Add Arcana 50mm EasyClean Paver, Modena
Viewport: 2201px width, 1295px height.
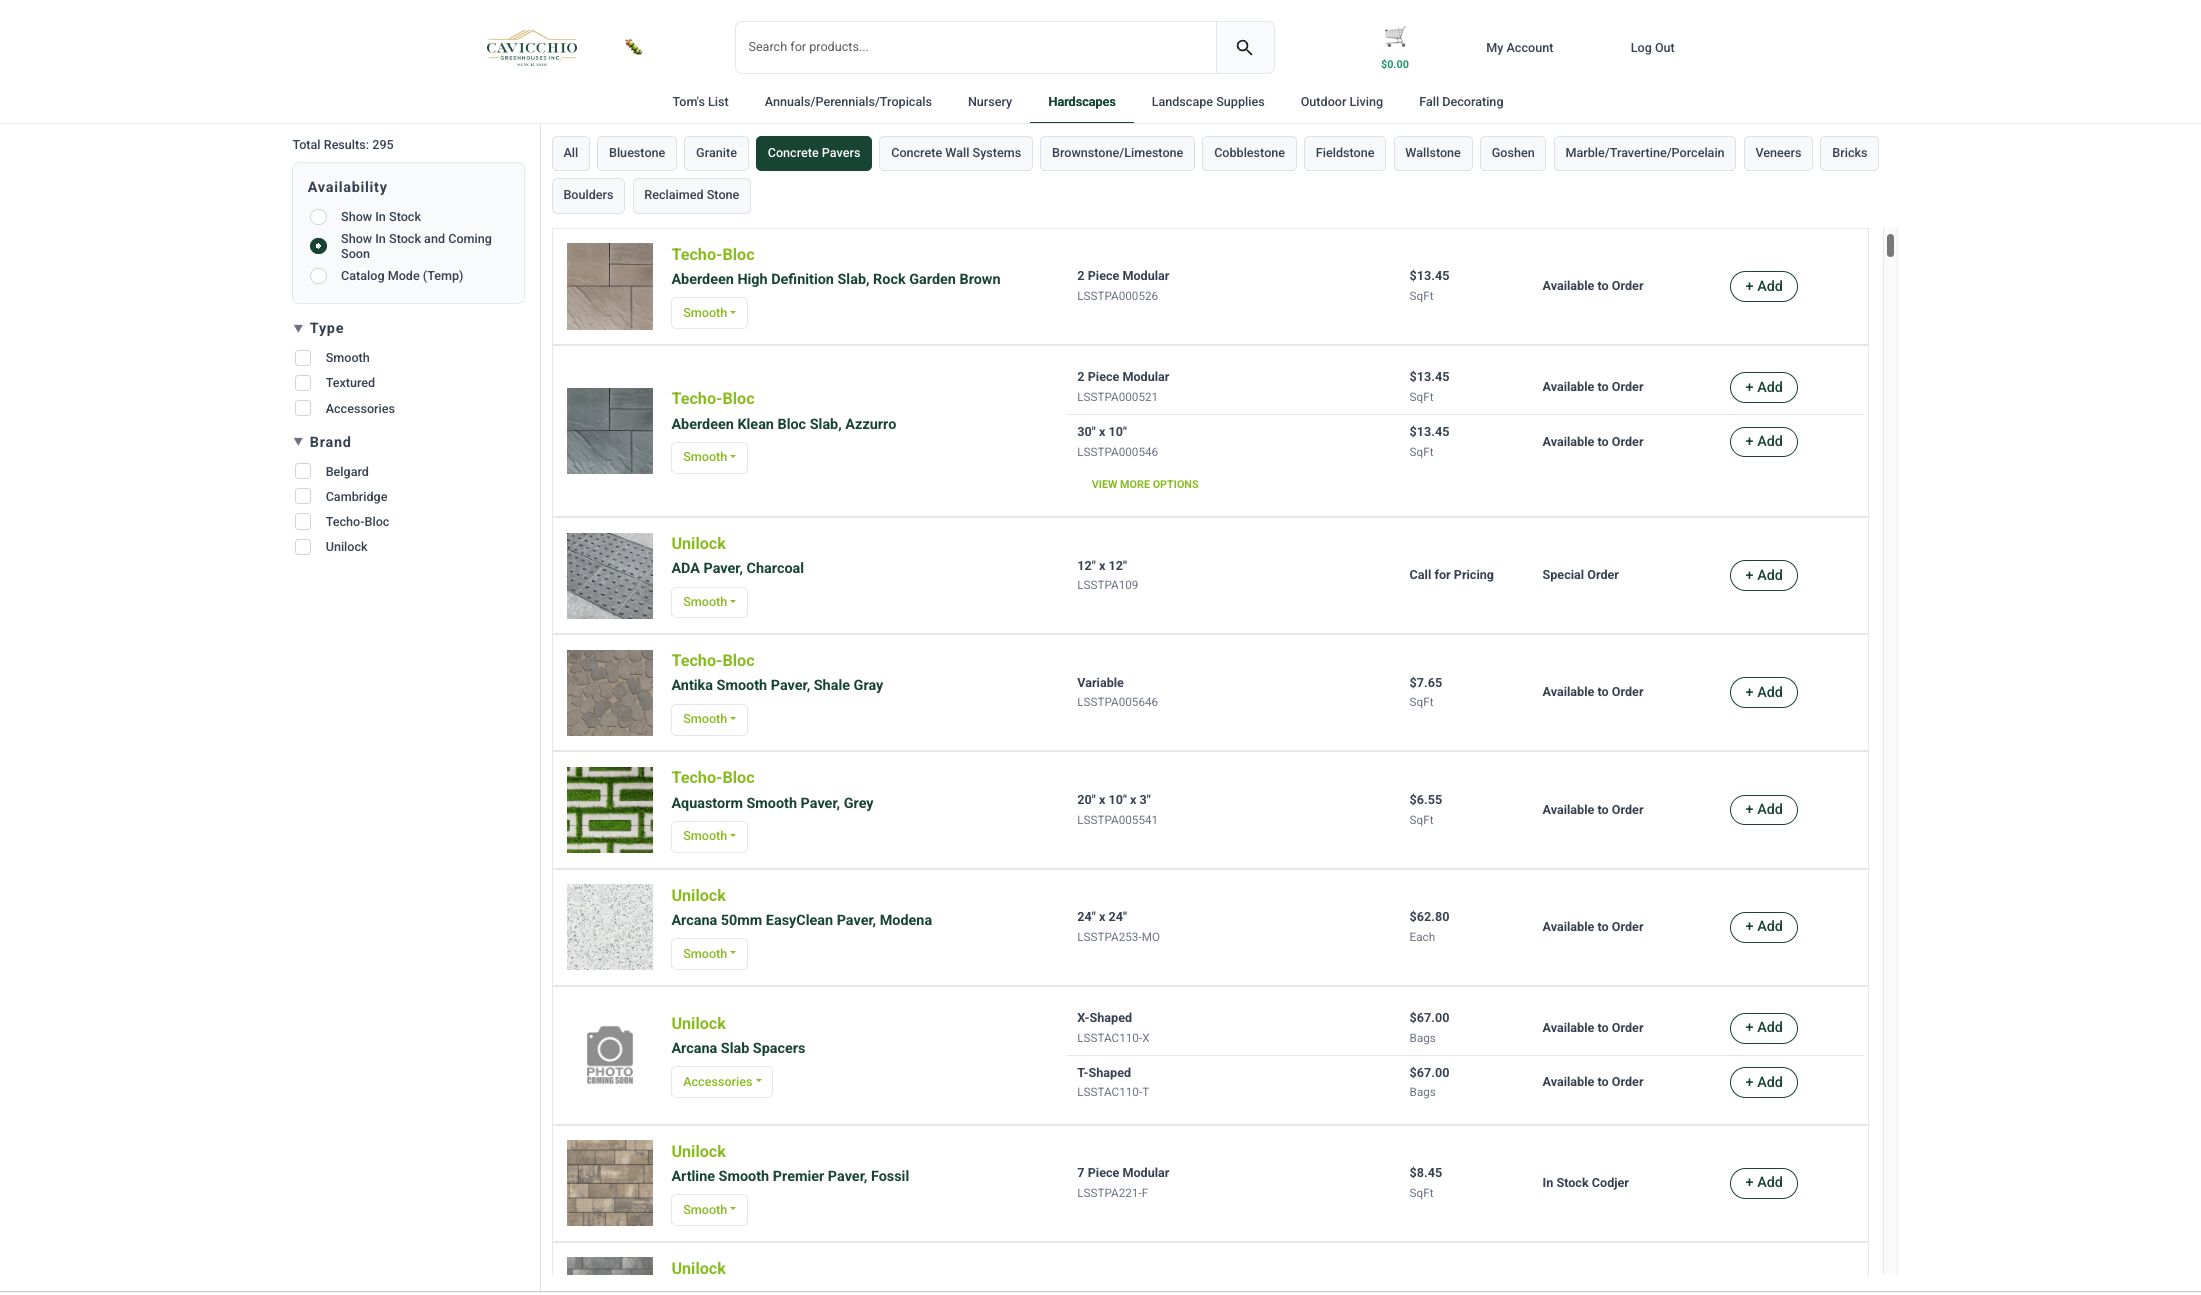(x=1764, y=927)
